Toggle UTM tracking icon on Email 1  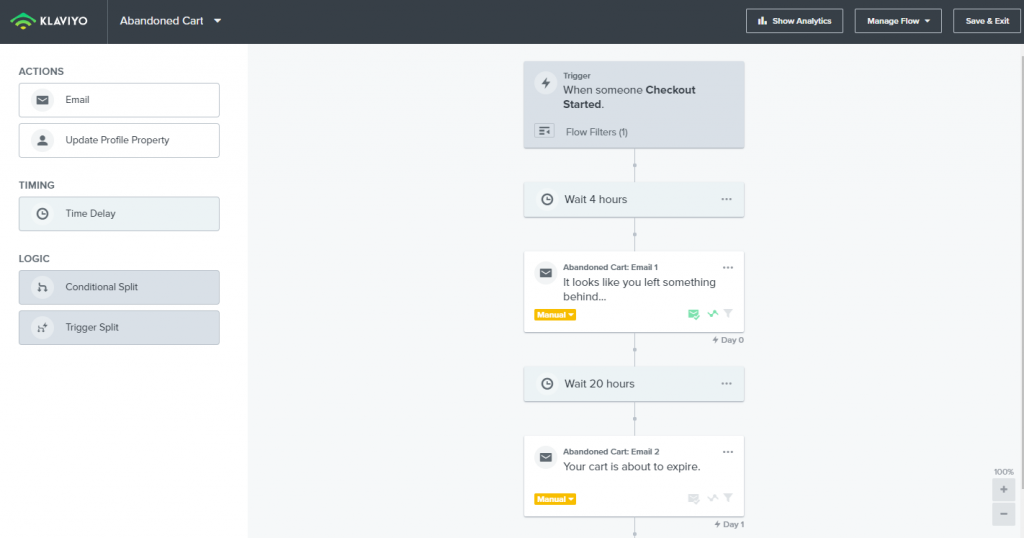(712, 313)
